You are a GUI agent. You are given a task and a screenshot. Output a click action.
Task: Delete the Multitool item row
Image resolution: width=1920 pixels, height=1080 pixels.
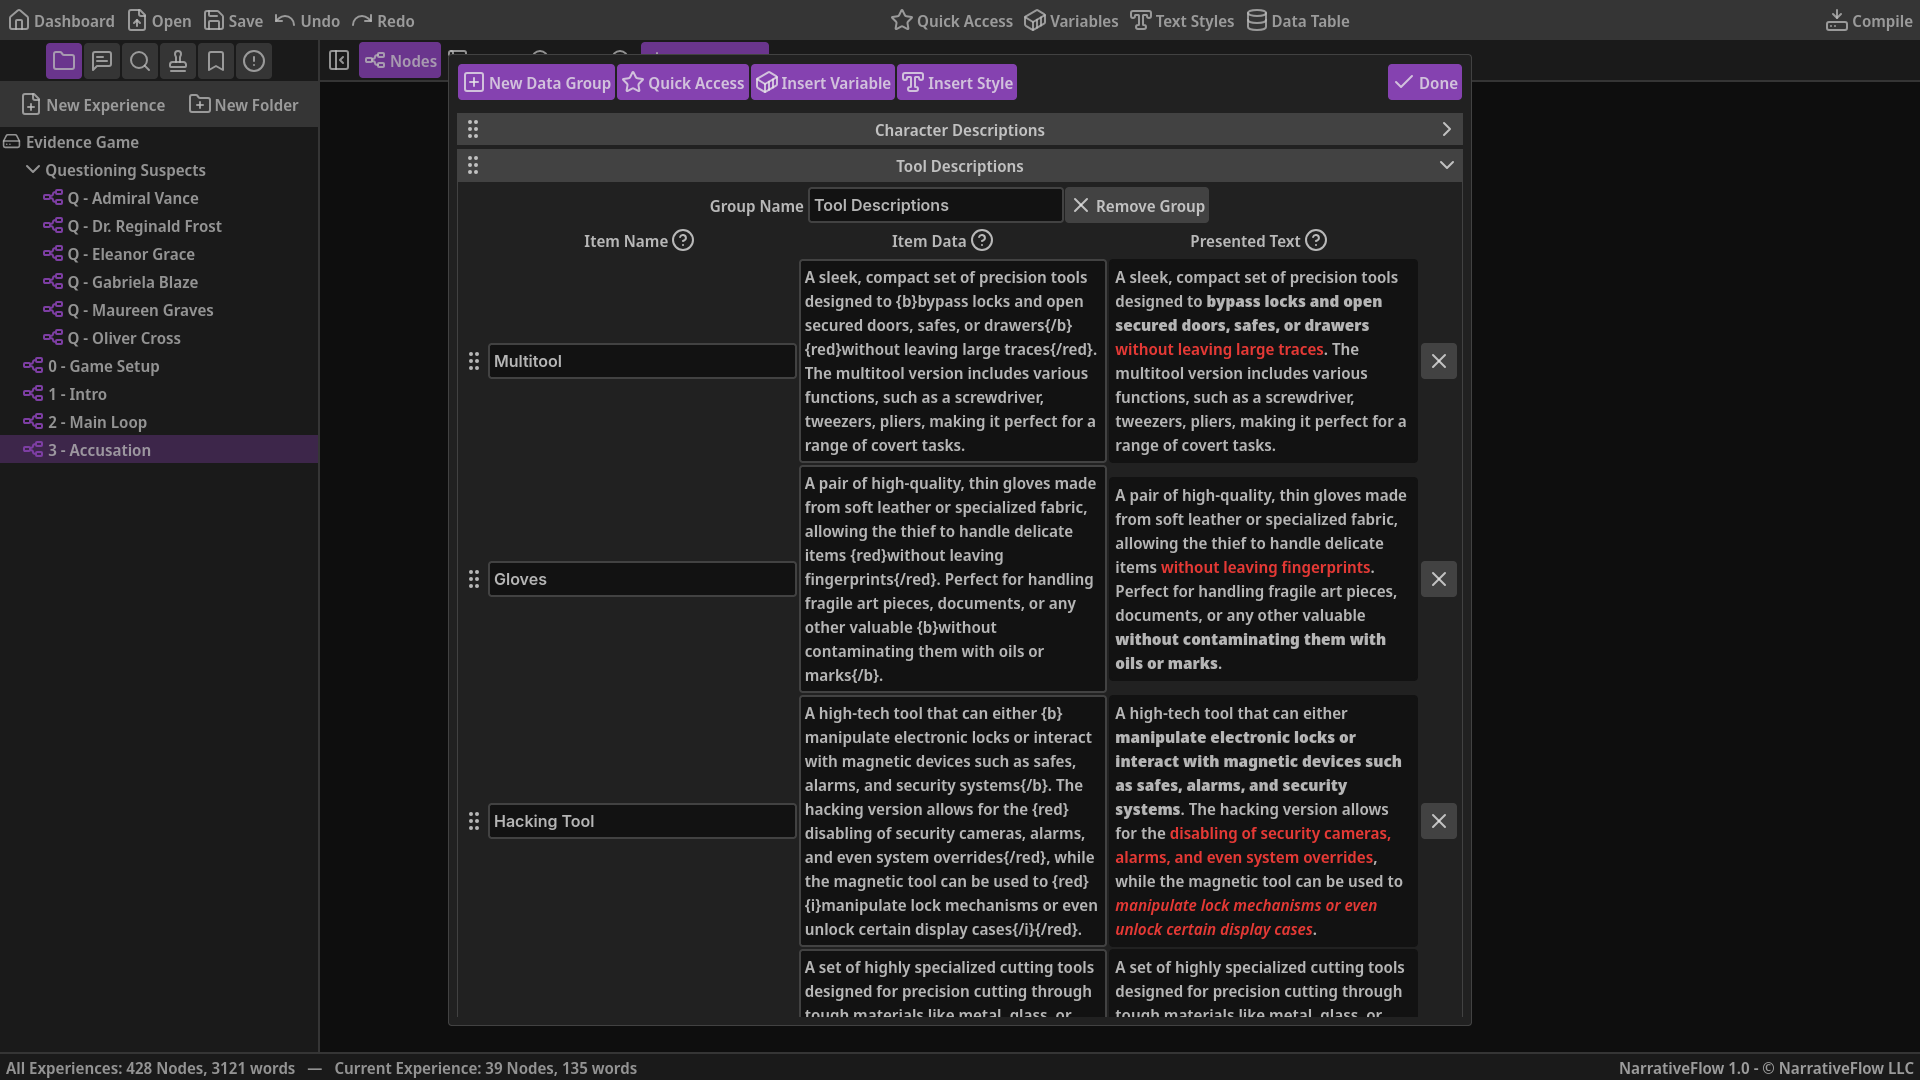coord(1439,361)
